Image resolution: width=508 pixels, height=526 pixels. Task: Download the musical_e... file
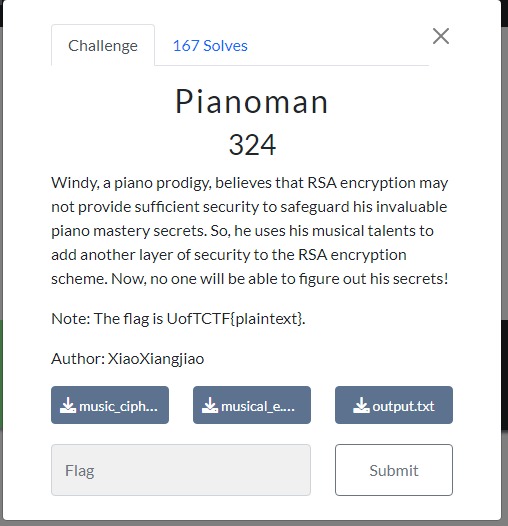[x=252, y=405]
